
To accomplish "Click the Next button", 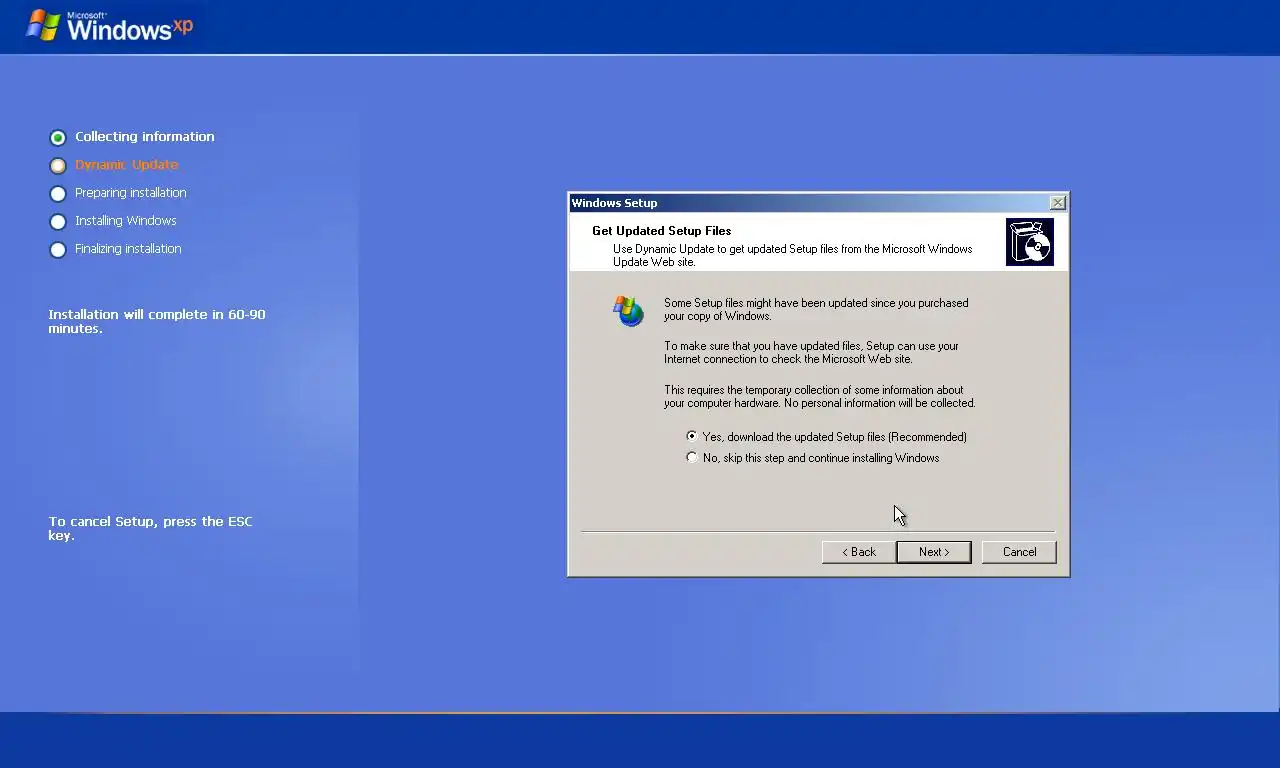I will pos(934,552).
